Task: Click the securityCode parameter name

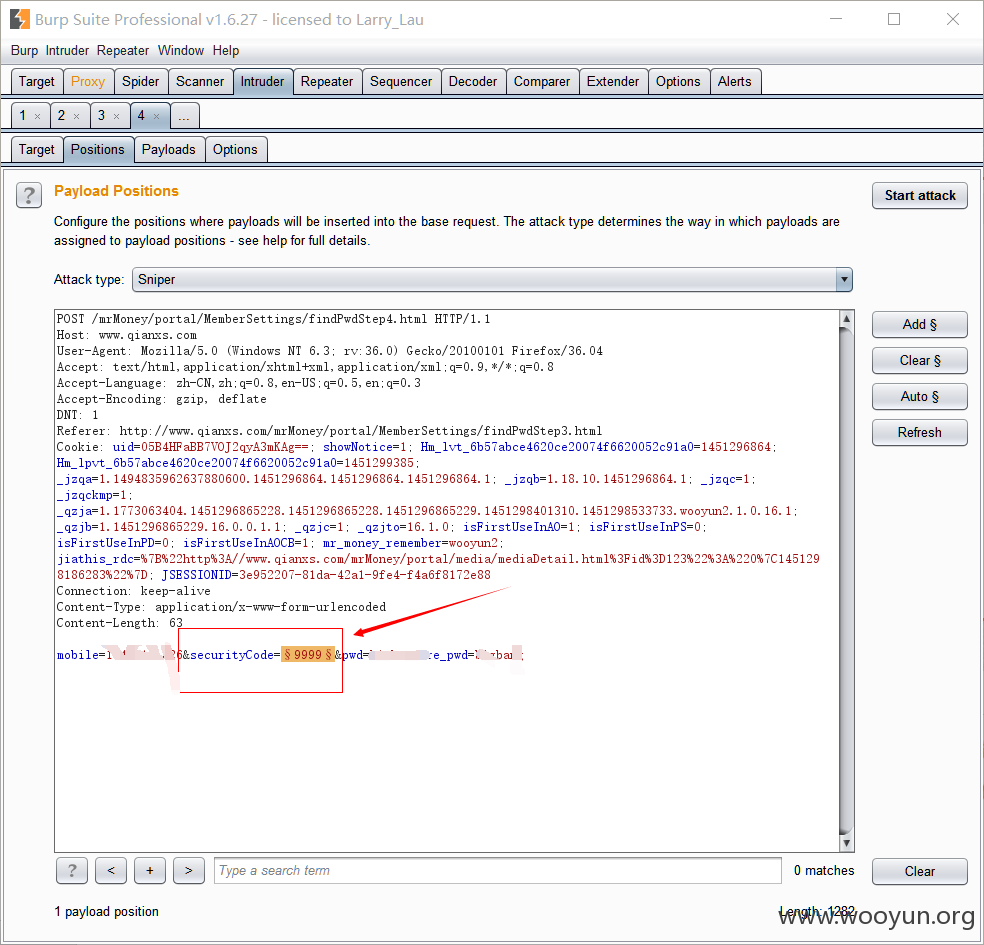Action: tap(232, 654)
